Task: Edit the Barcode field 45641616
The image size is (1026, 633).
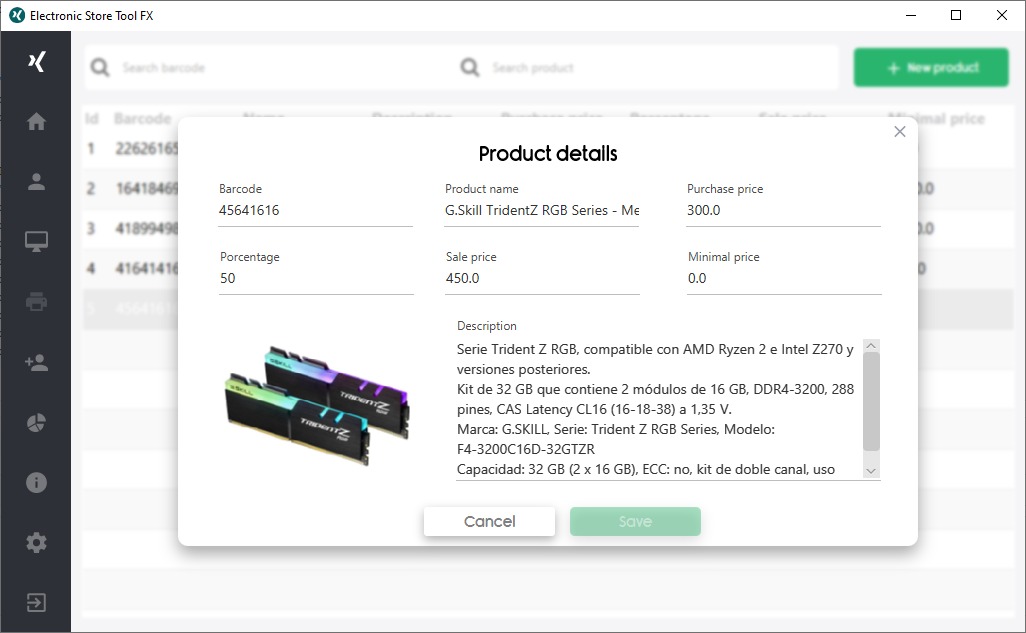Action: point(315,211)
